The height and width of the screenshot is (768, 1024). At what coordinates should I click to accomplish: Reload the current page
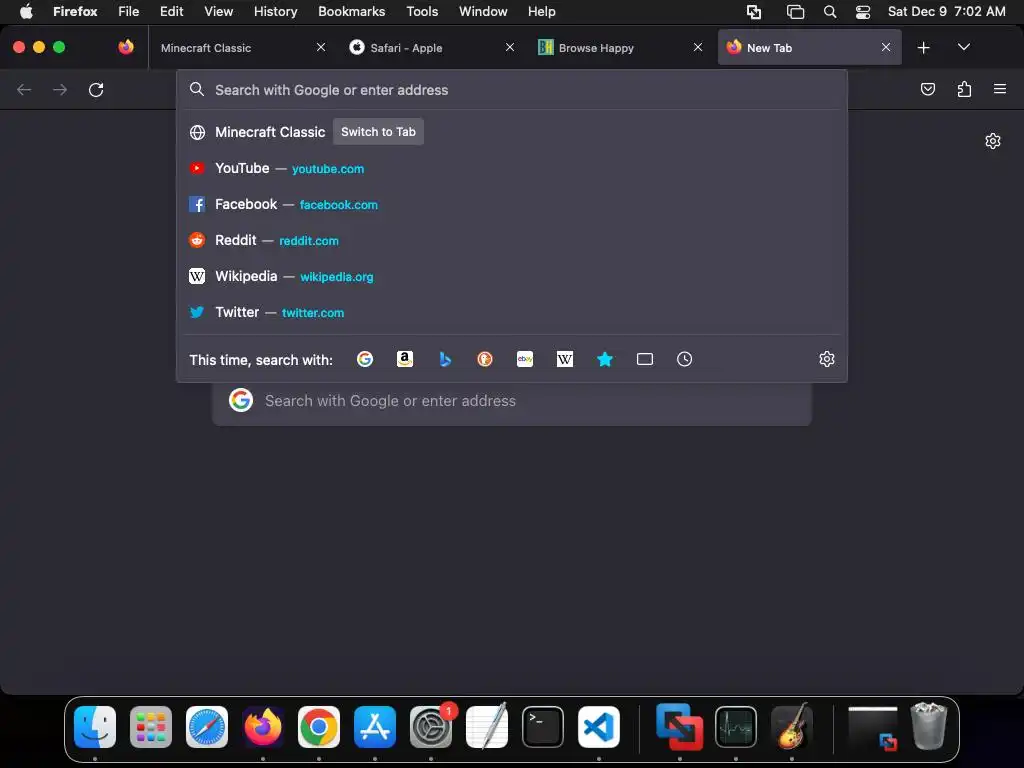96,89
